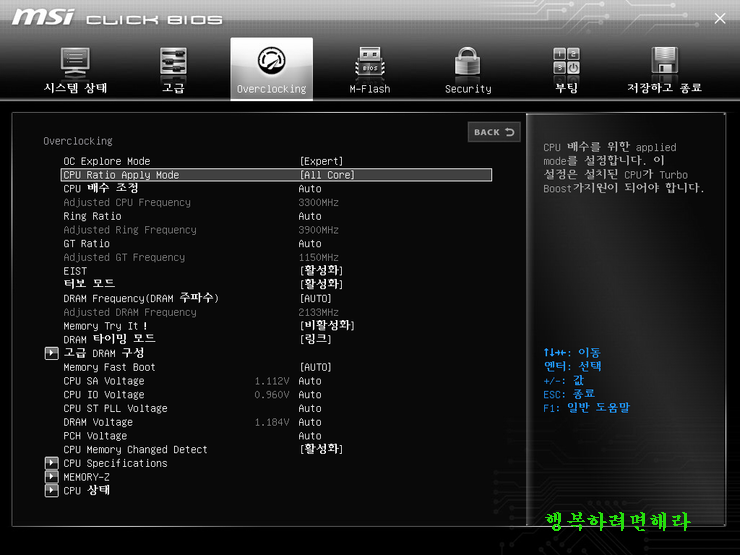Click the 2133MHz Adjusted DRAM Frequency value
740x555 pixels.
tap(319, 312)
